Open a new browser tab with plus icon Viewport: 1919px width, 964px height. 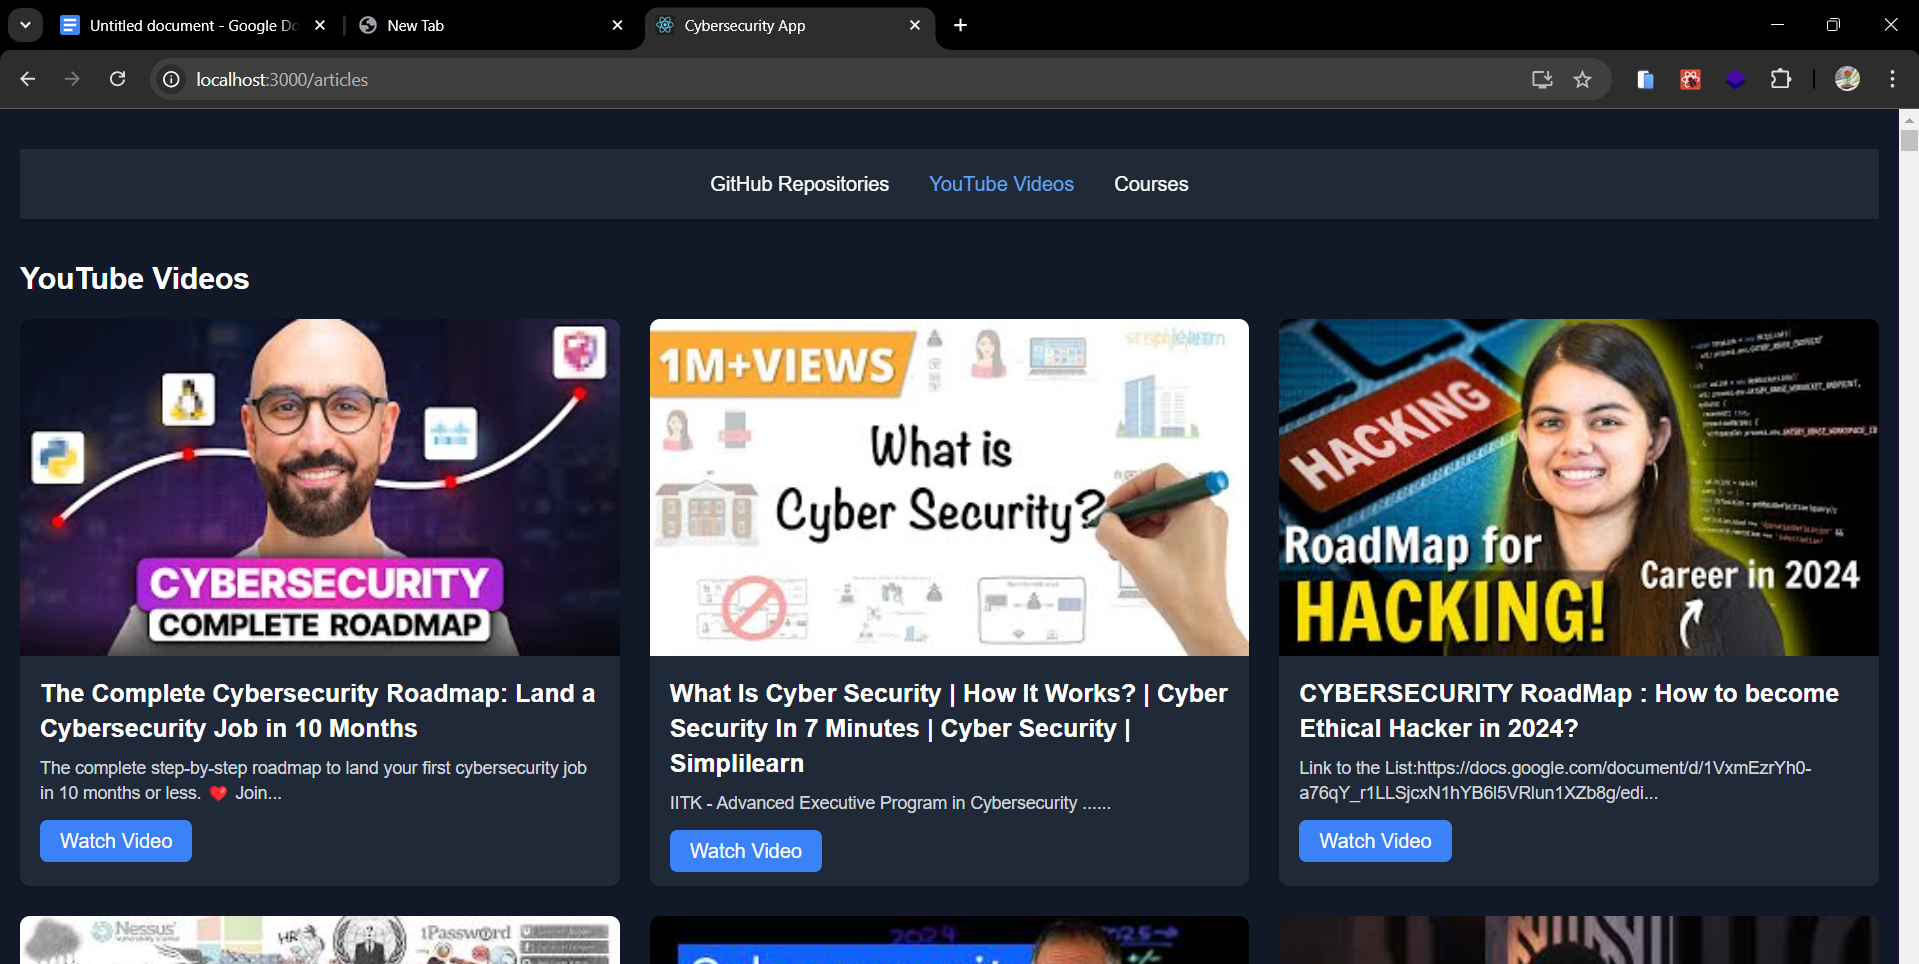(x=960, y=25)
